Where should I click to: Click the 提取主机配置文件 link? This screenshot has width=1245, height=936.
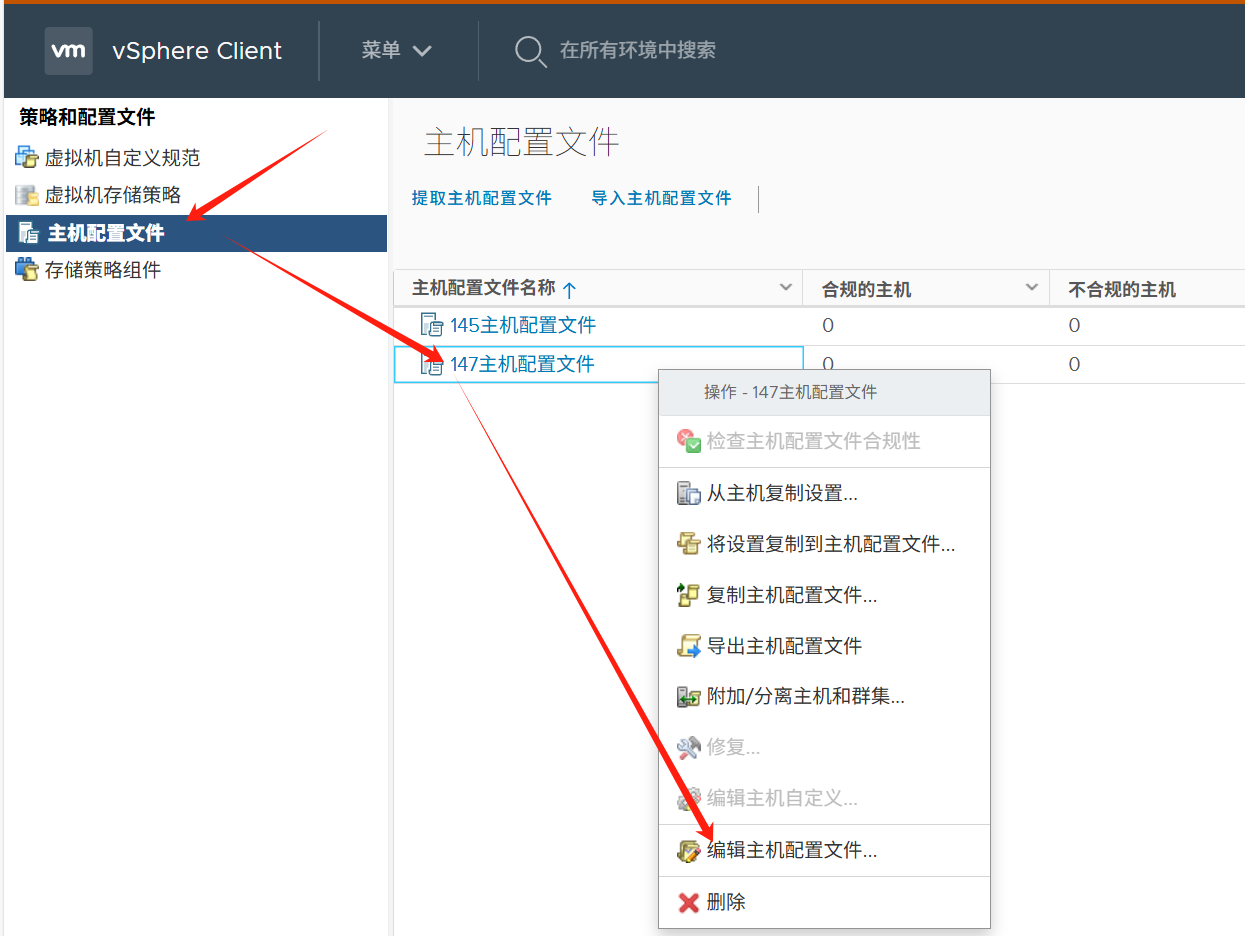(x=482, y=198)
